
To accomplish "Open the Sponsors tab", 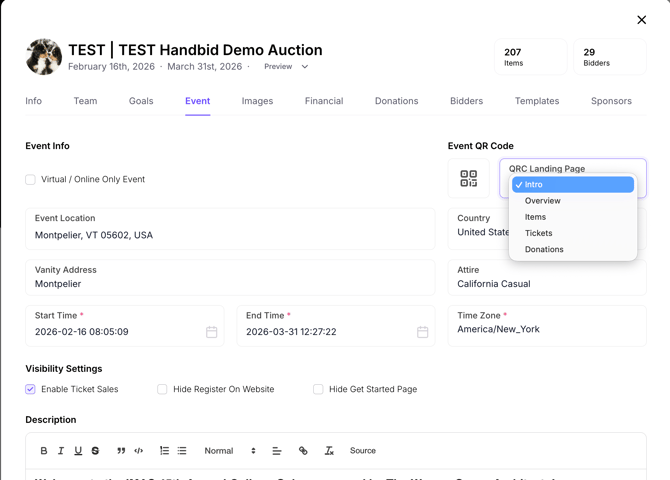I will pos(611,101).
